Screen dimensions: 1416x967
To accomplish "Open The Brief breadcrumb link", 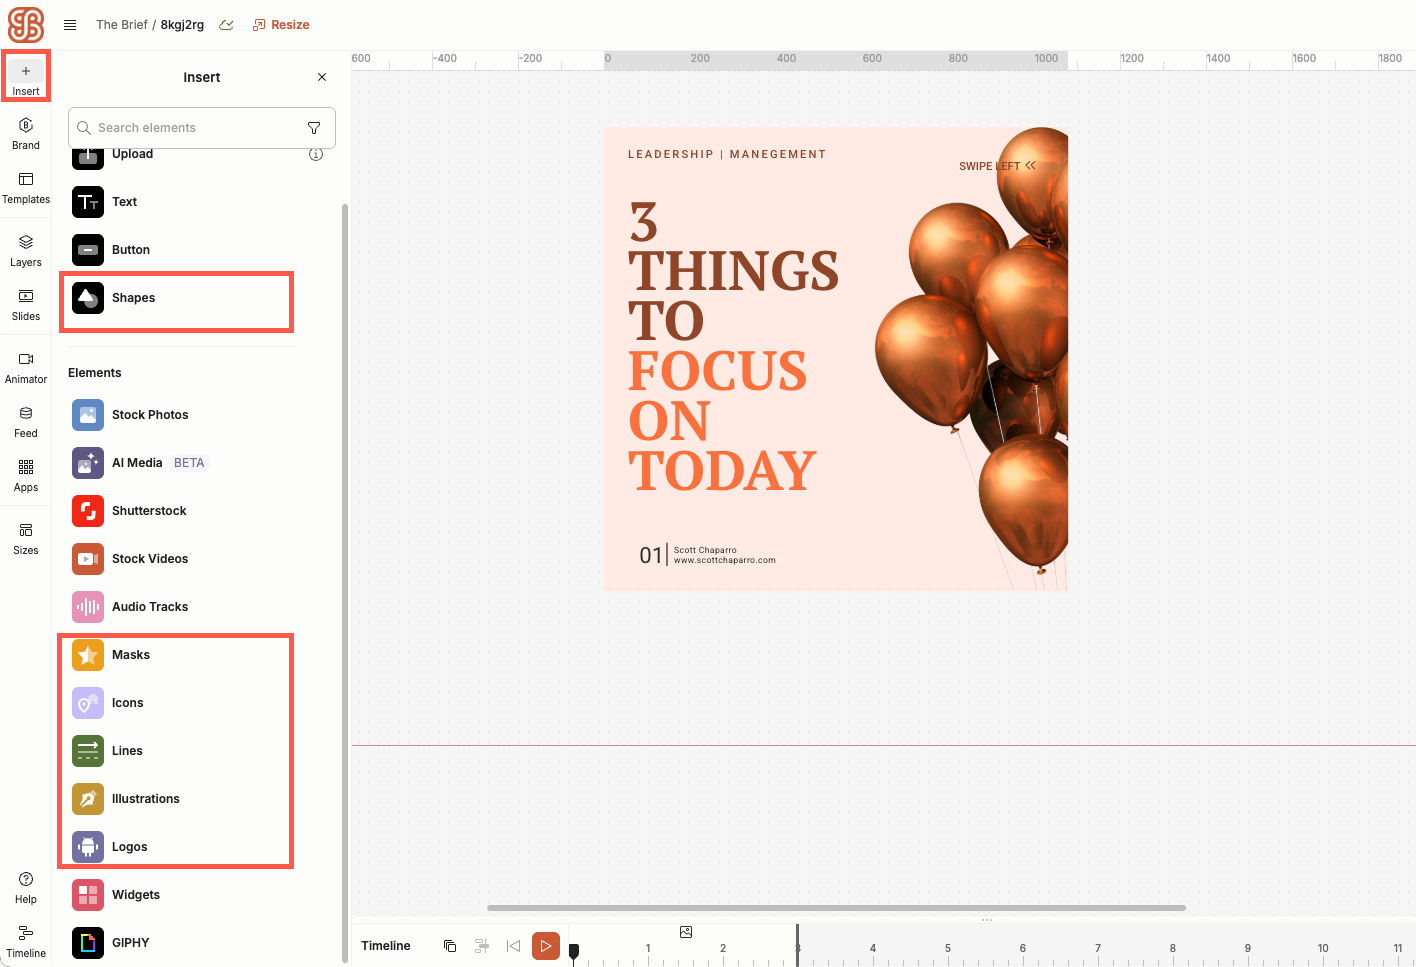I will pyautogui.click(x=121, y=25).
